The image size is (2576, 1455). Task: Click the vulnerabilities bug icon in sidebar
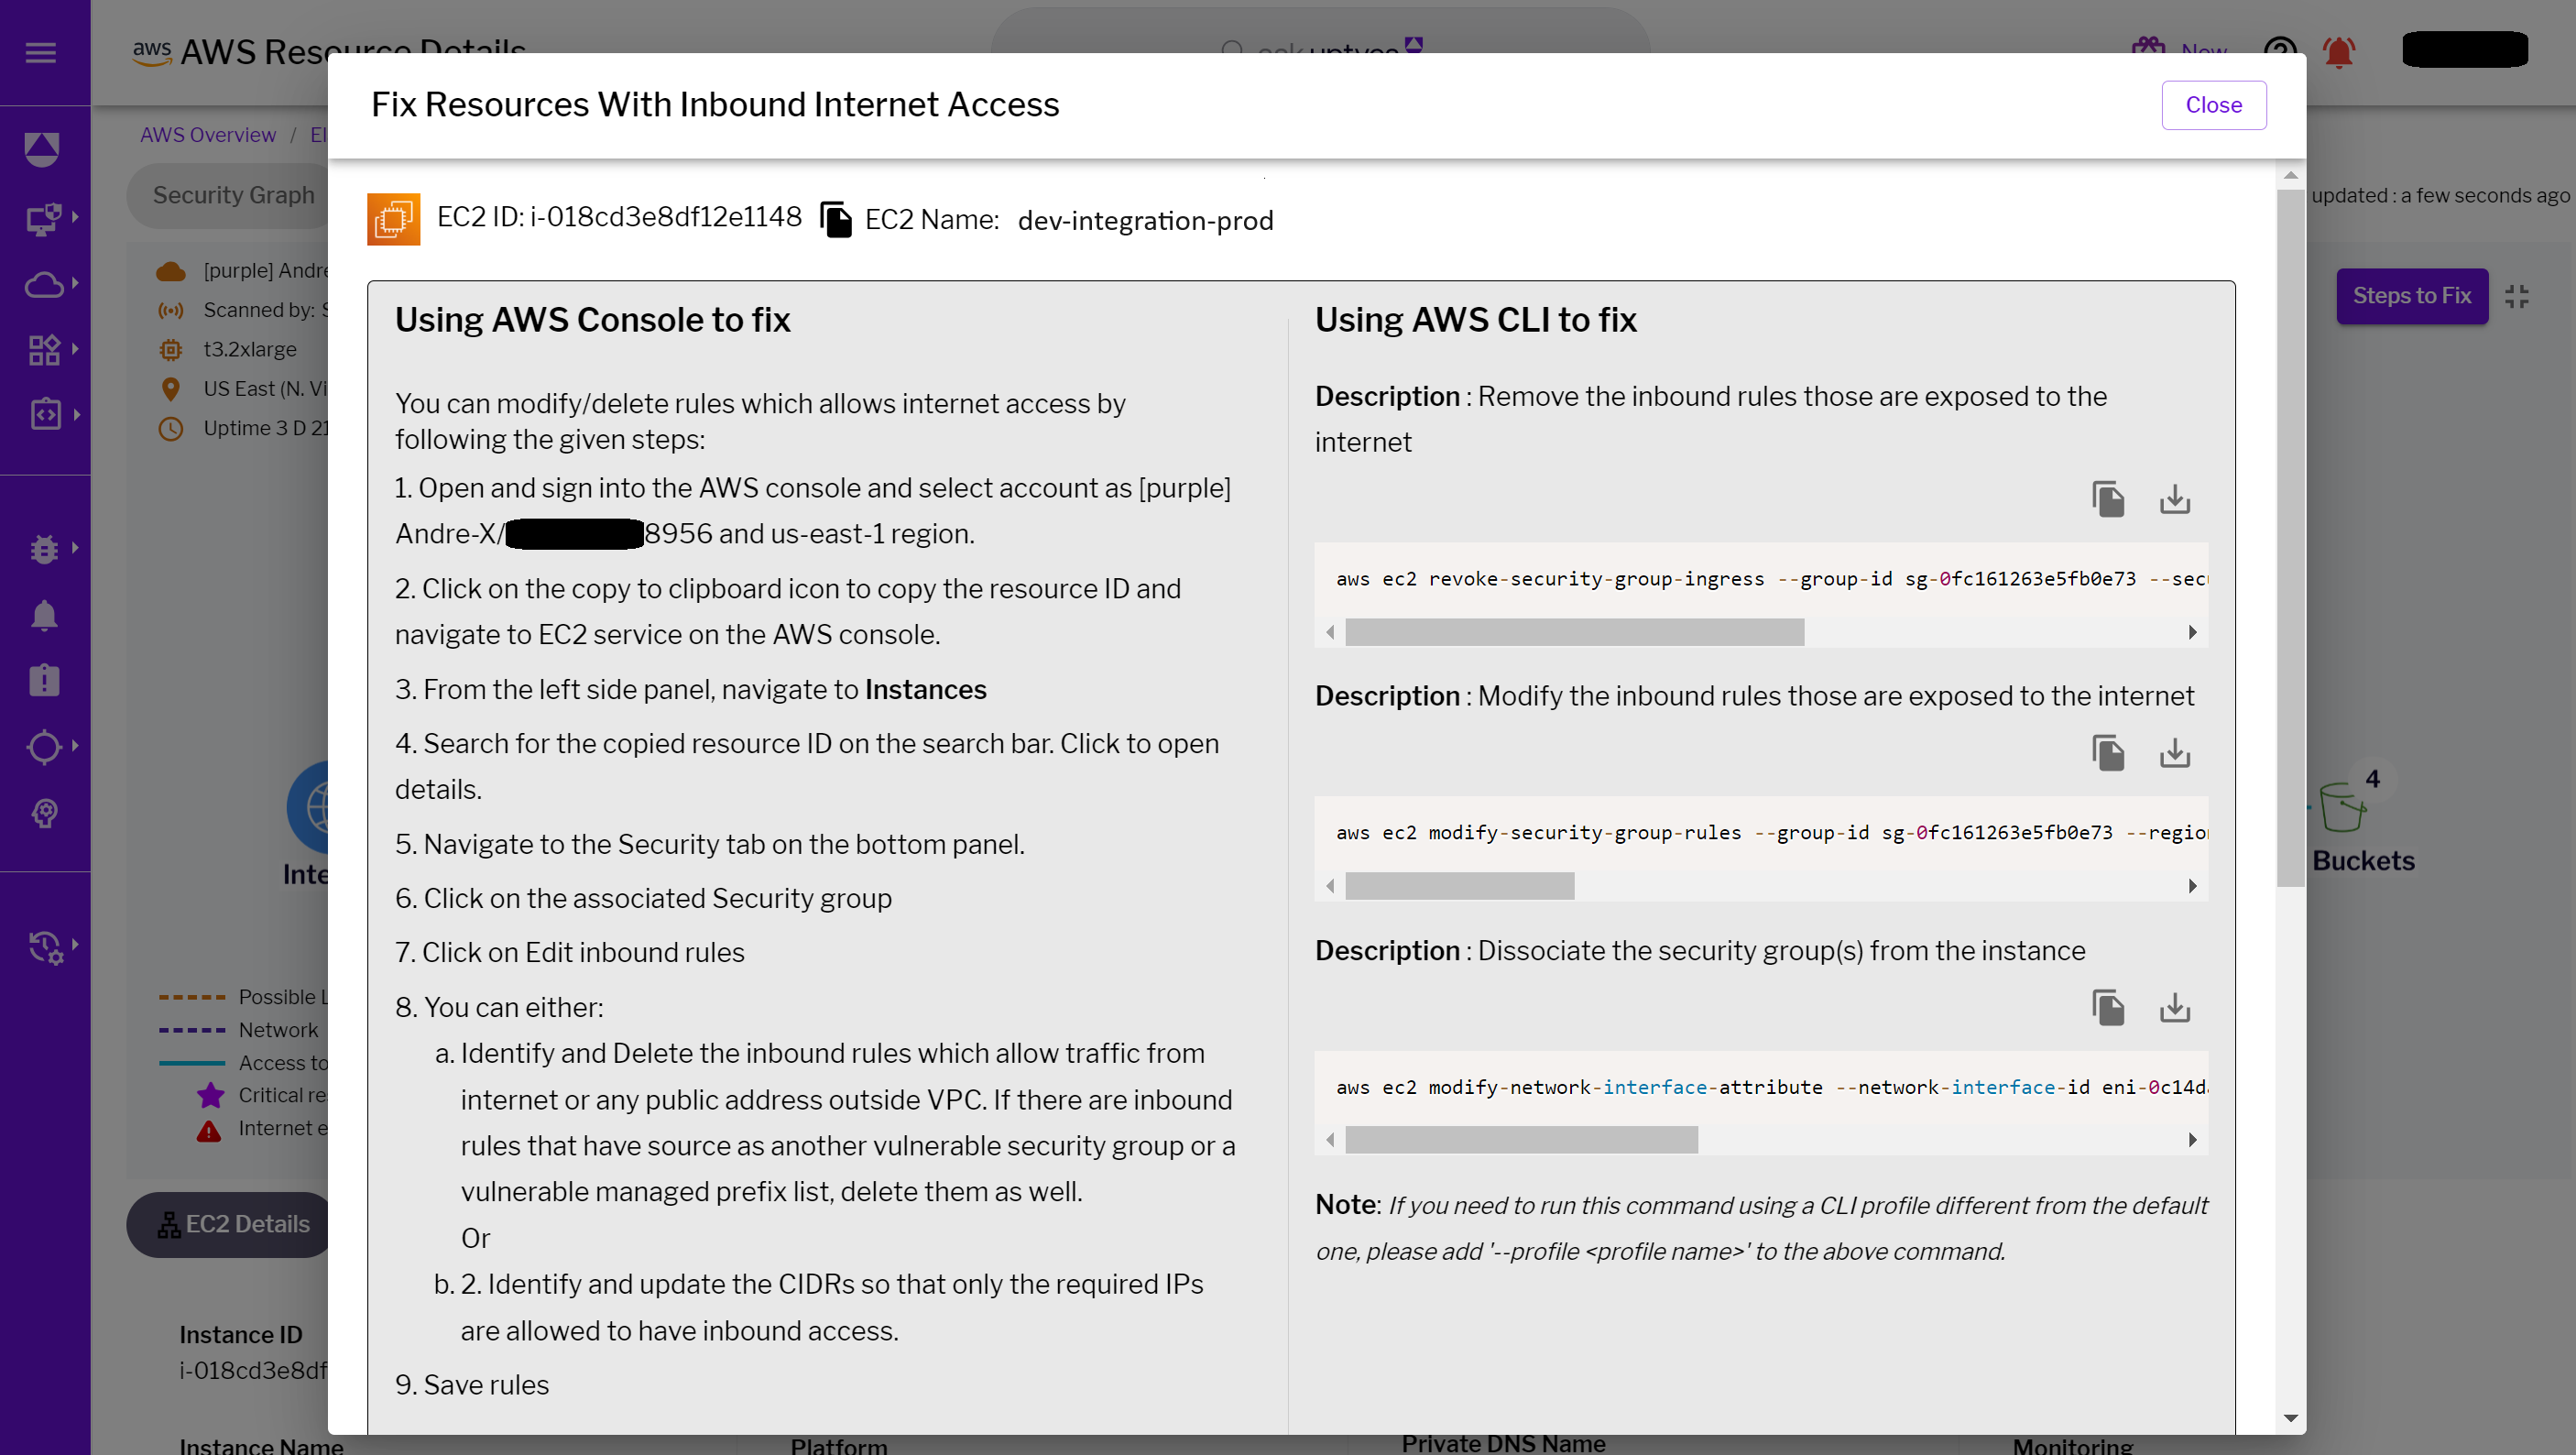(x=44, y=548)
